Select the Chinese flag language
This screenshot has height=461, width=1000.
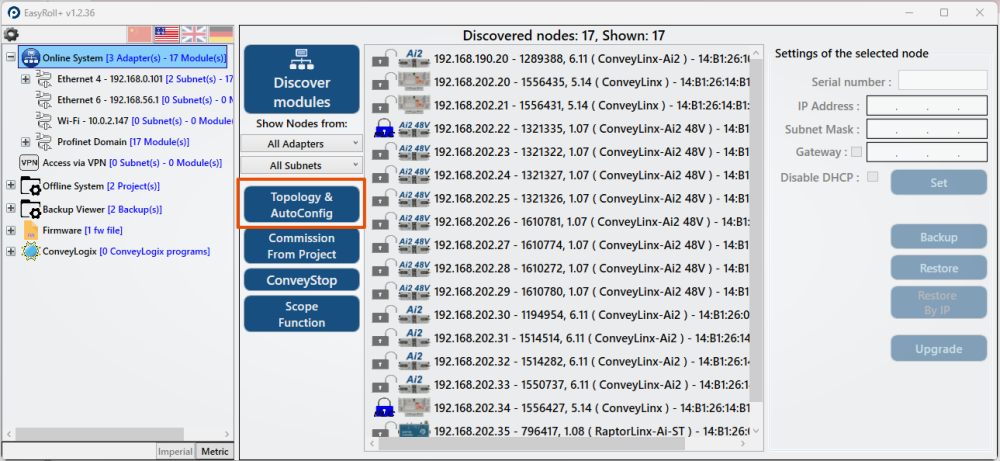click(x=139, y=34)
